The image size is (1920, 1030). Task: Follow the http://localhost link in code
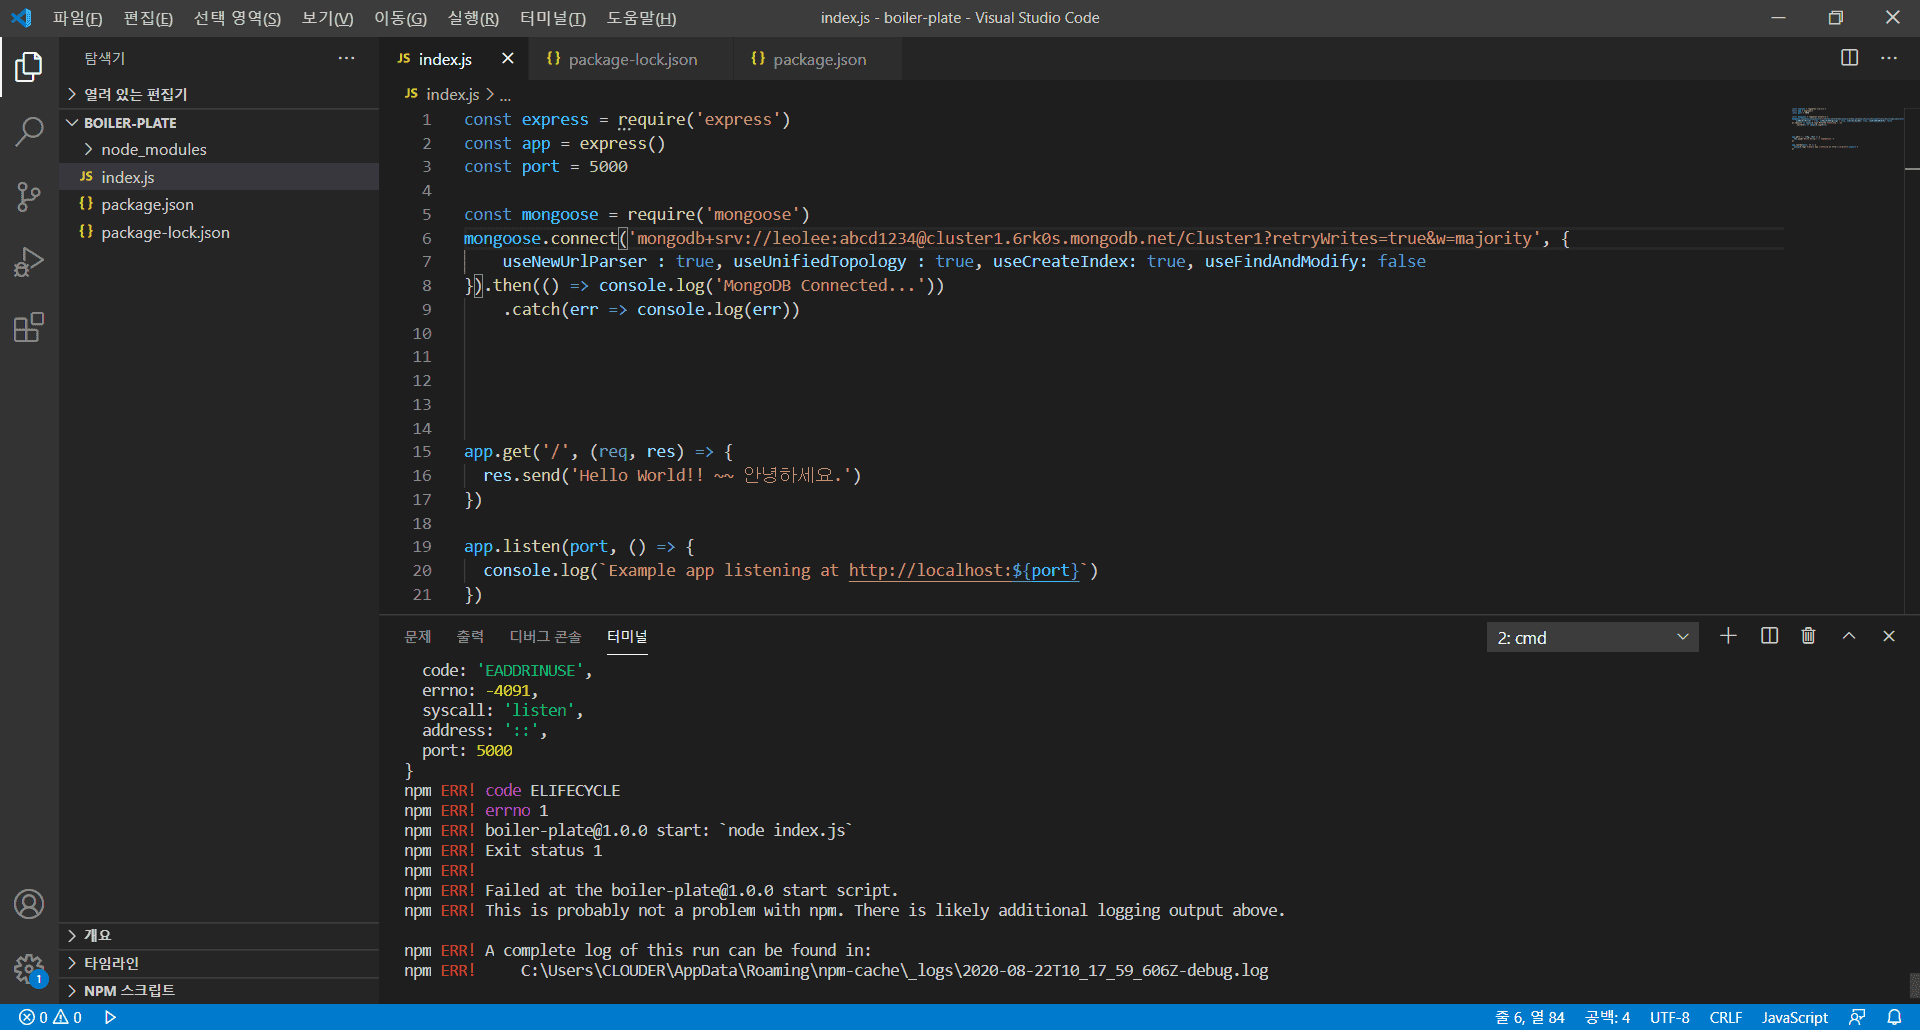pos(964,571)
